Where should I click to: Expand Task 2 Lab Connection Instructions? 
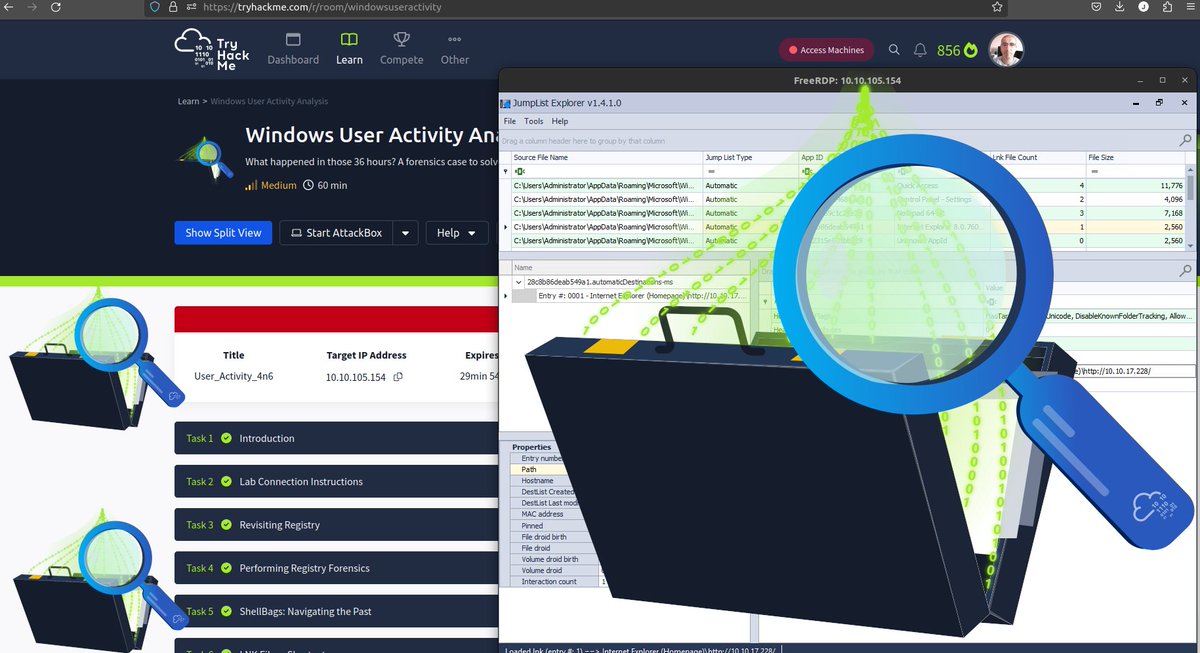(x=336, y=481)
